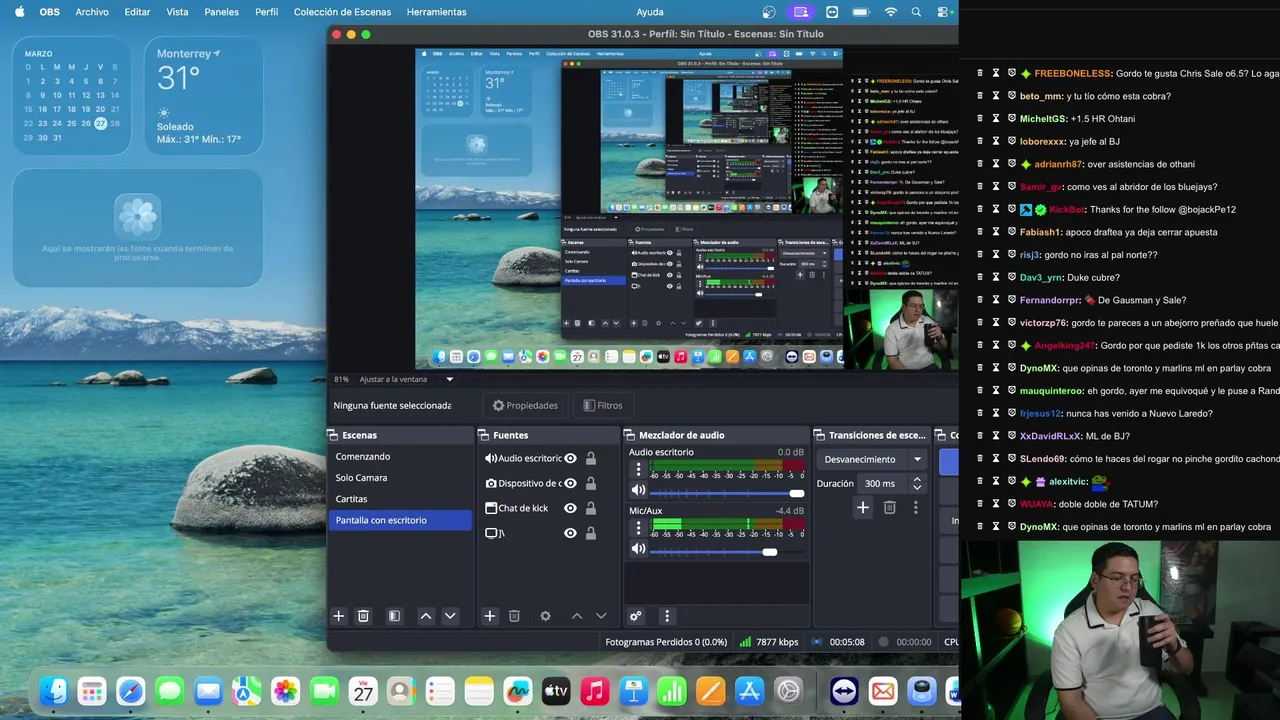This screenshot has height=720, width=1280.
Task: Select the Solo Camara scene
Action: (x=400, y=477)
